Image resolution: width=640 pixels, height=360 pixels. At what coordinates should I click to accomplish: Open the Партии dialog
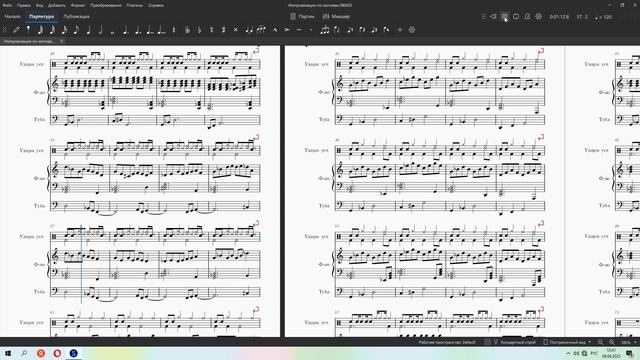point(302,16)
